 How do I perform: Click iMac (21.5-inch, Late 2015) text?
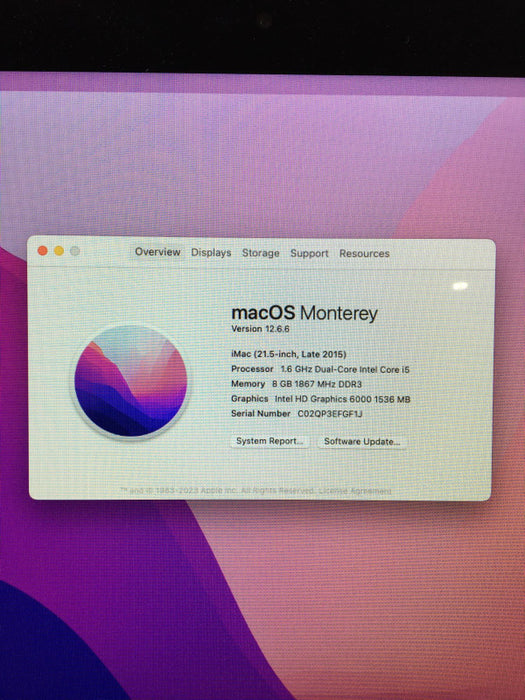click(289, 354)
